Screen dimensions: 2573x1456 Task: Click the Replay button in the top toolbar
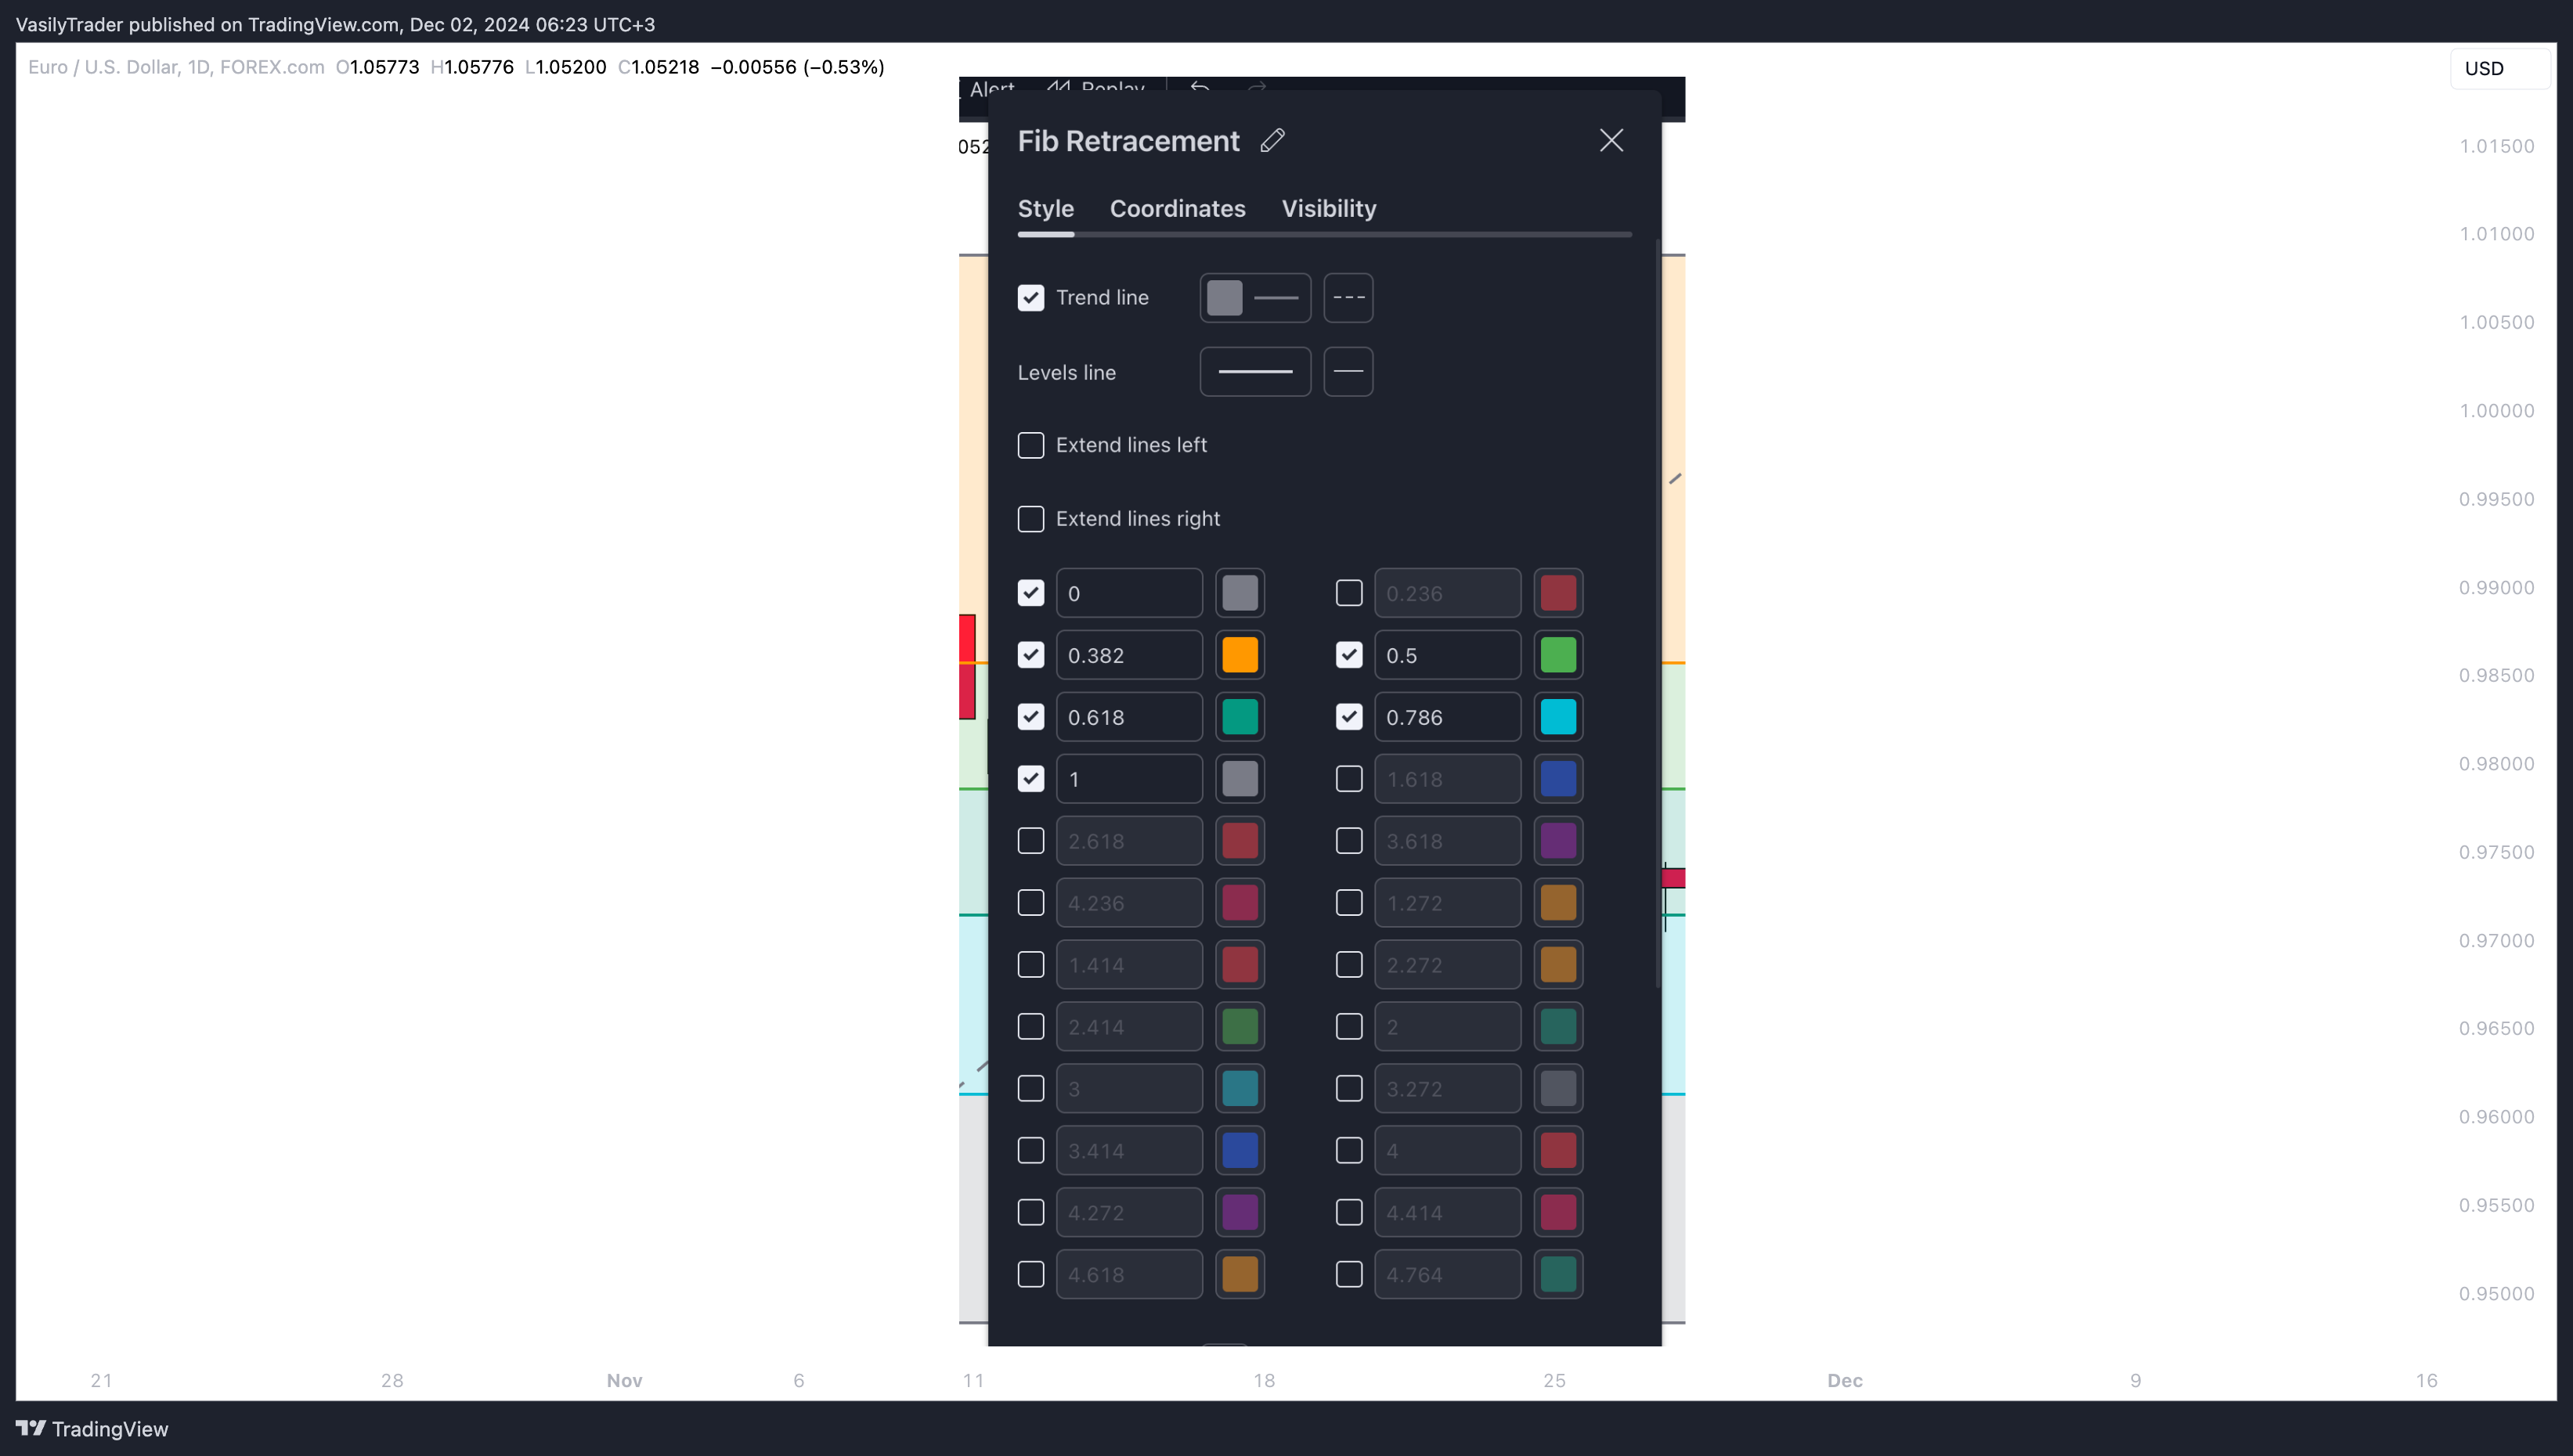(x=1096, y=88)
